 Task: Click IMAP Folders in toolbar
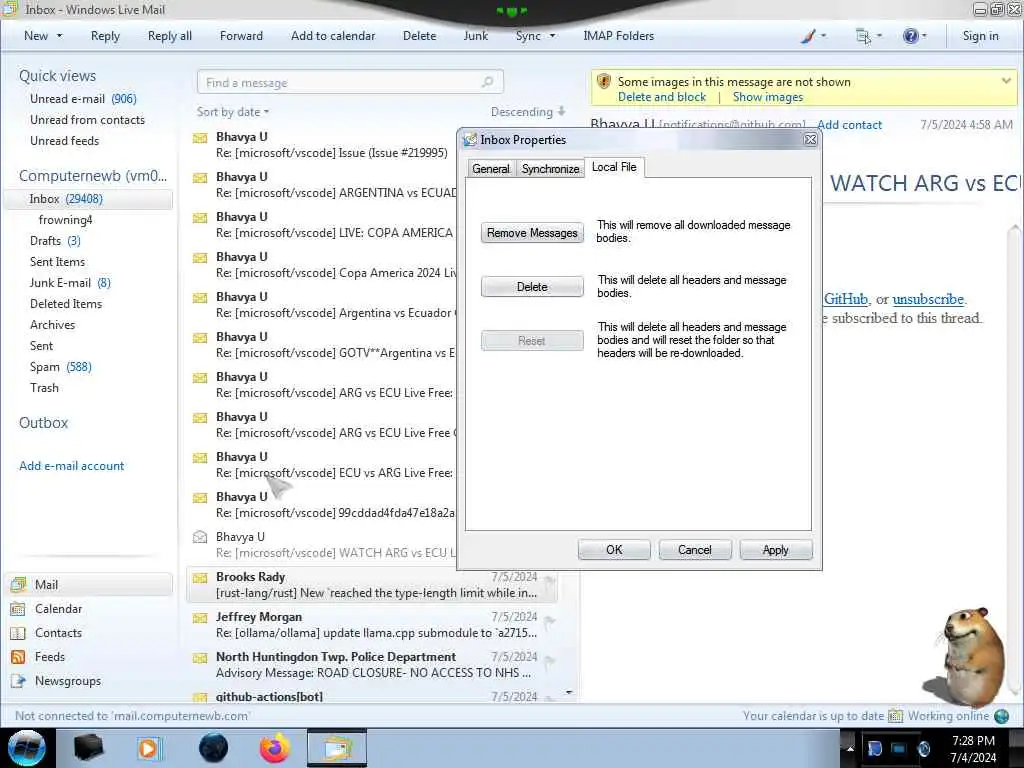coord(618,36)
